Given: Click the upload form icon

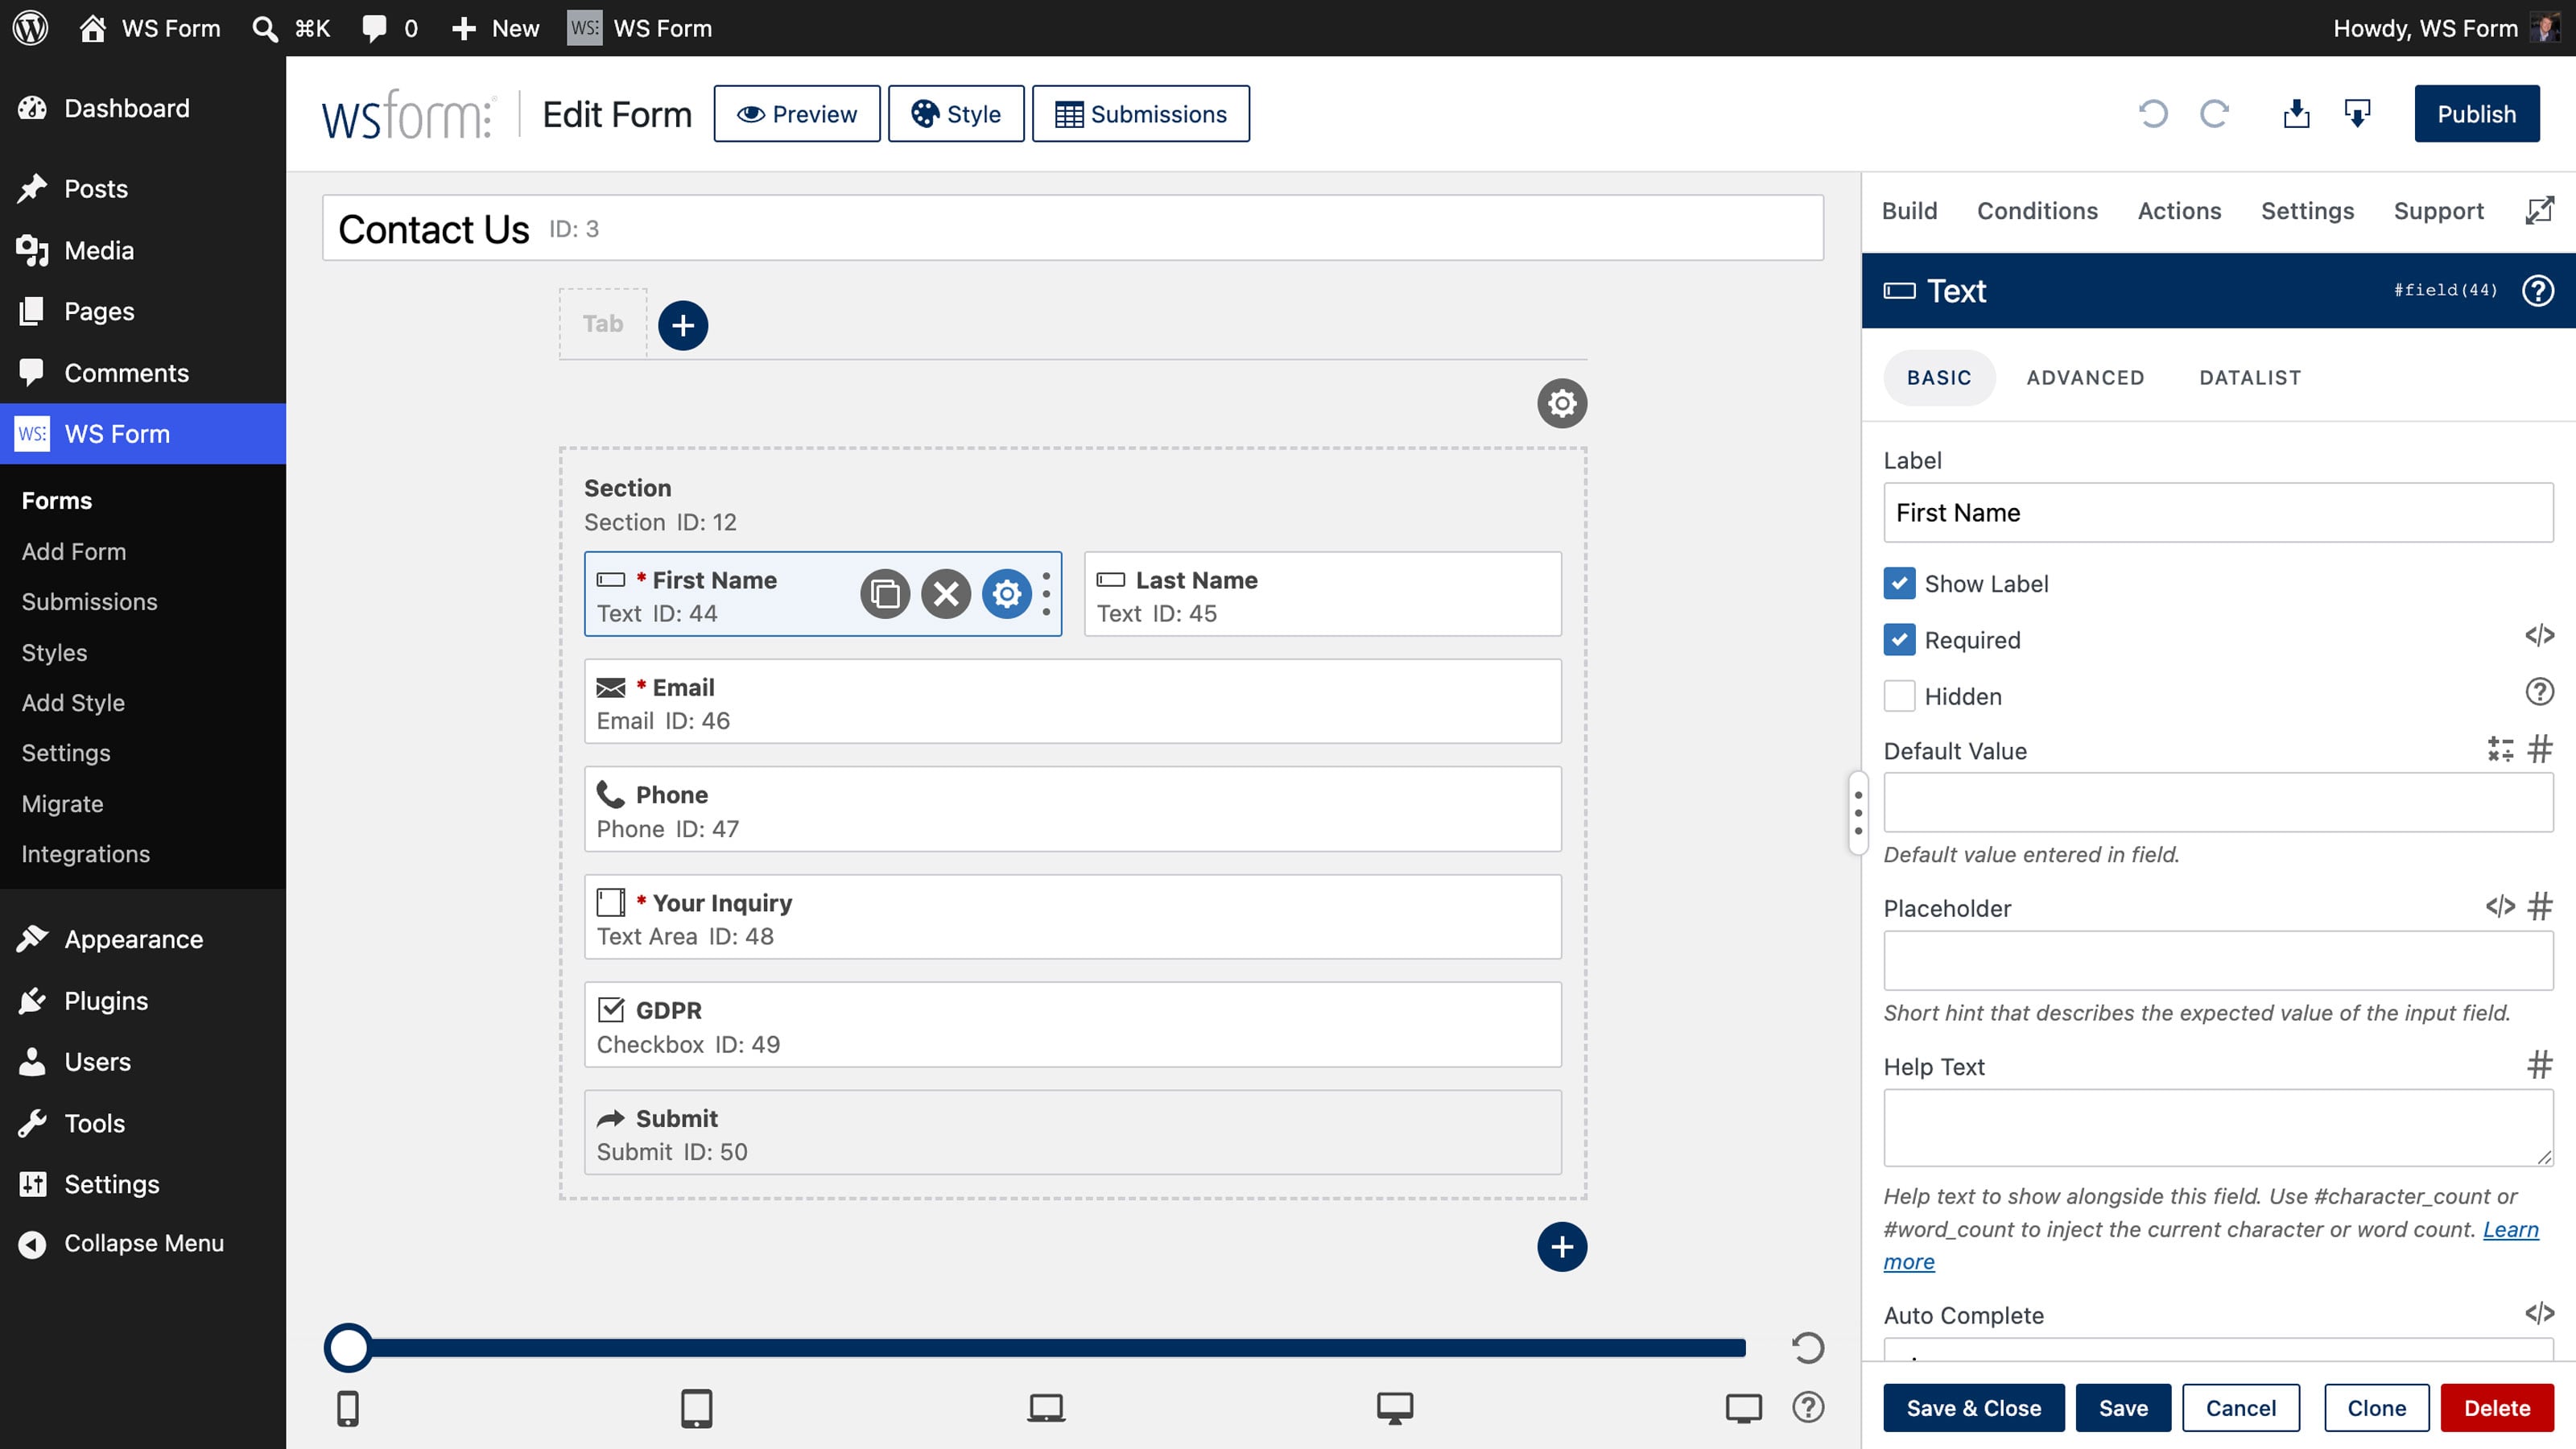Looking at the screenshot, I should click(x=2296, y=114).
